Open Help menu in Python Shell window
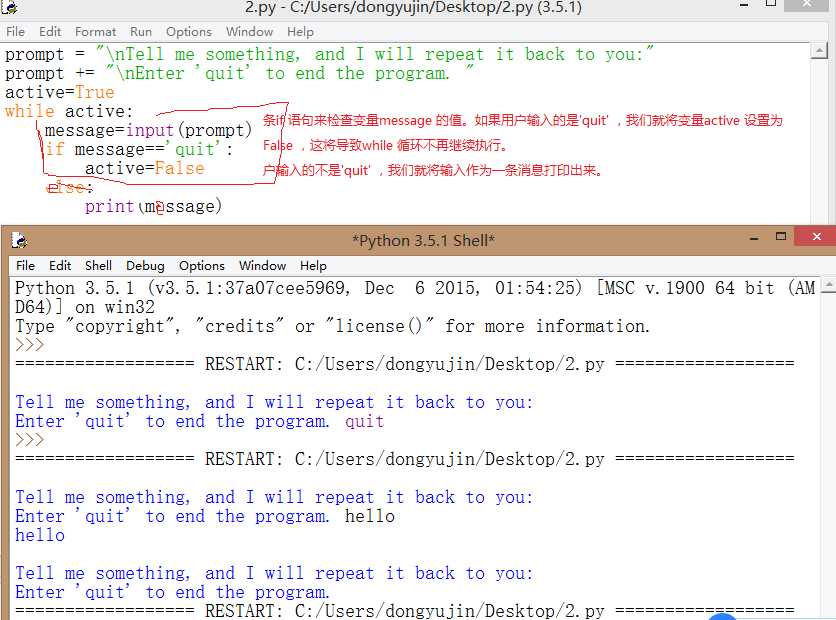 313,265
